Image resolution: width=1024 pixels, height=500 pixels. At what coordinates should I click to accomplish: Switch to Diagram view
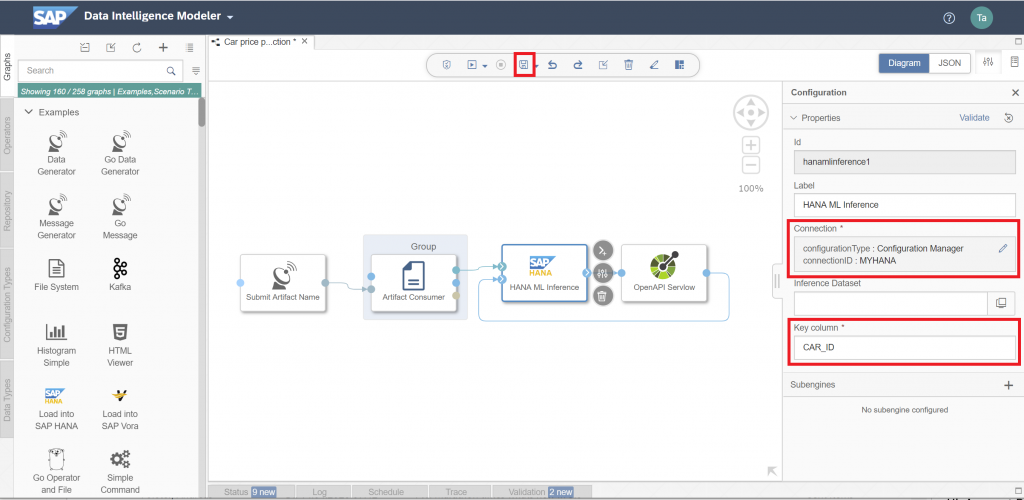903,63
